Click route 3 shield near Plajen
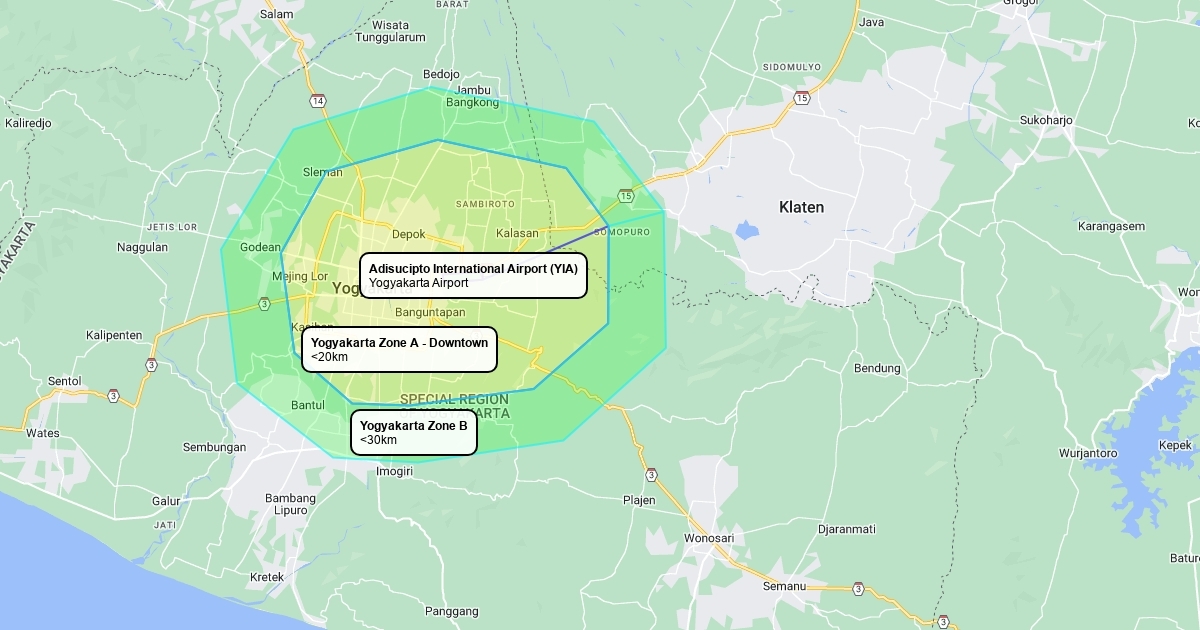1200x630 pixels. [x=651, y=474]
